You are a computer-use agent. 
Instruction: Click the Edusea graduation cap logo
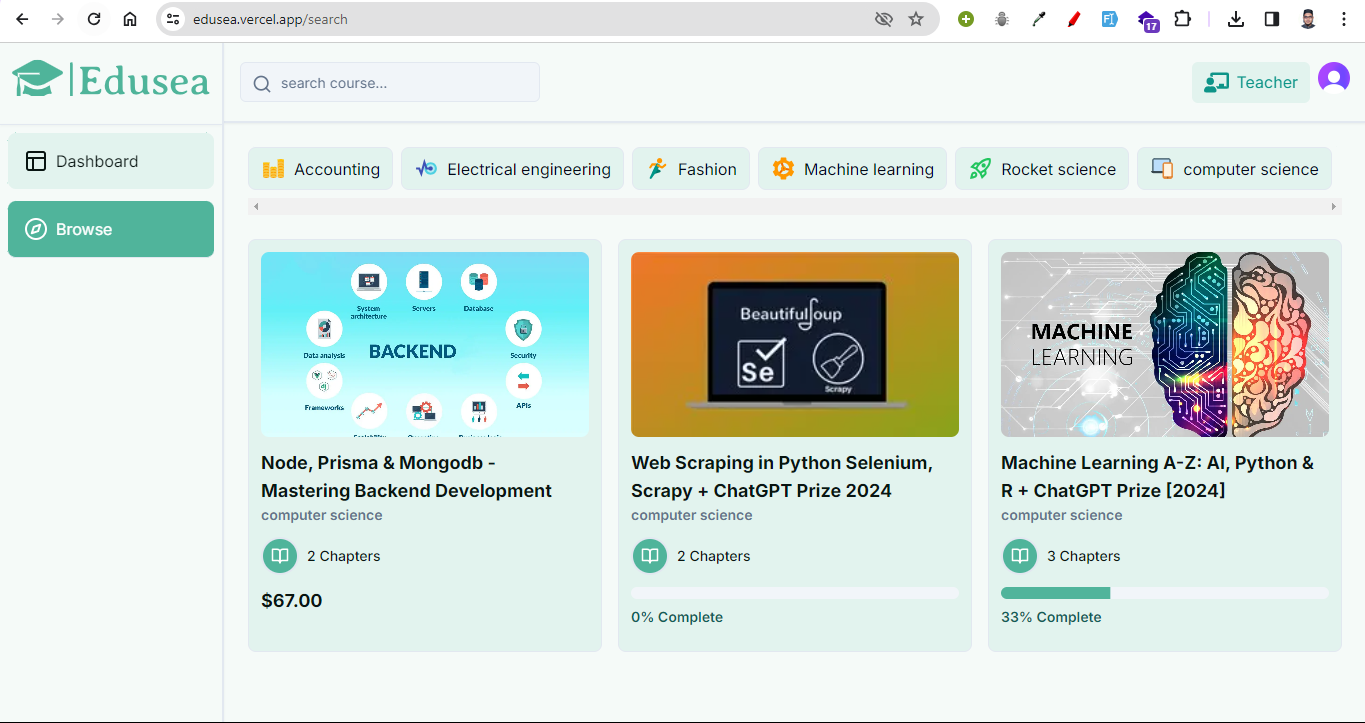[x=37, y=79]
